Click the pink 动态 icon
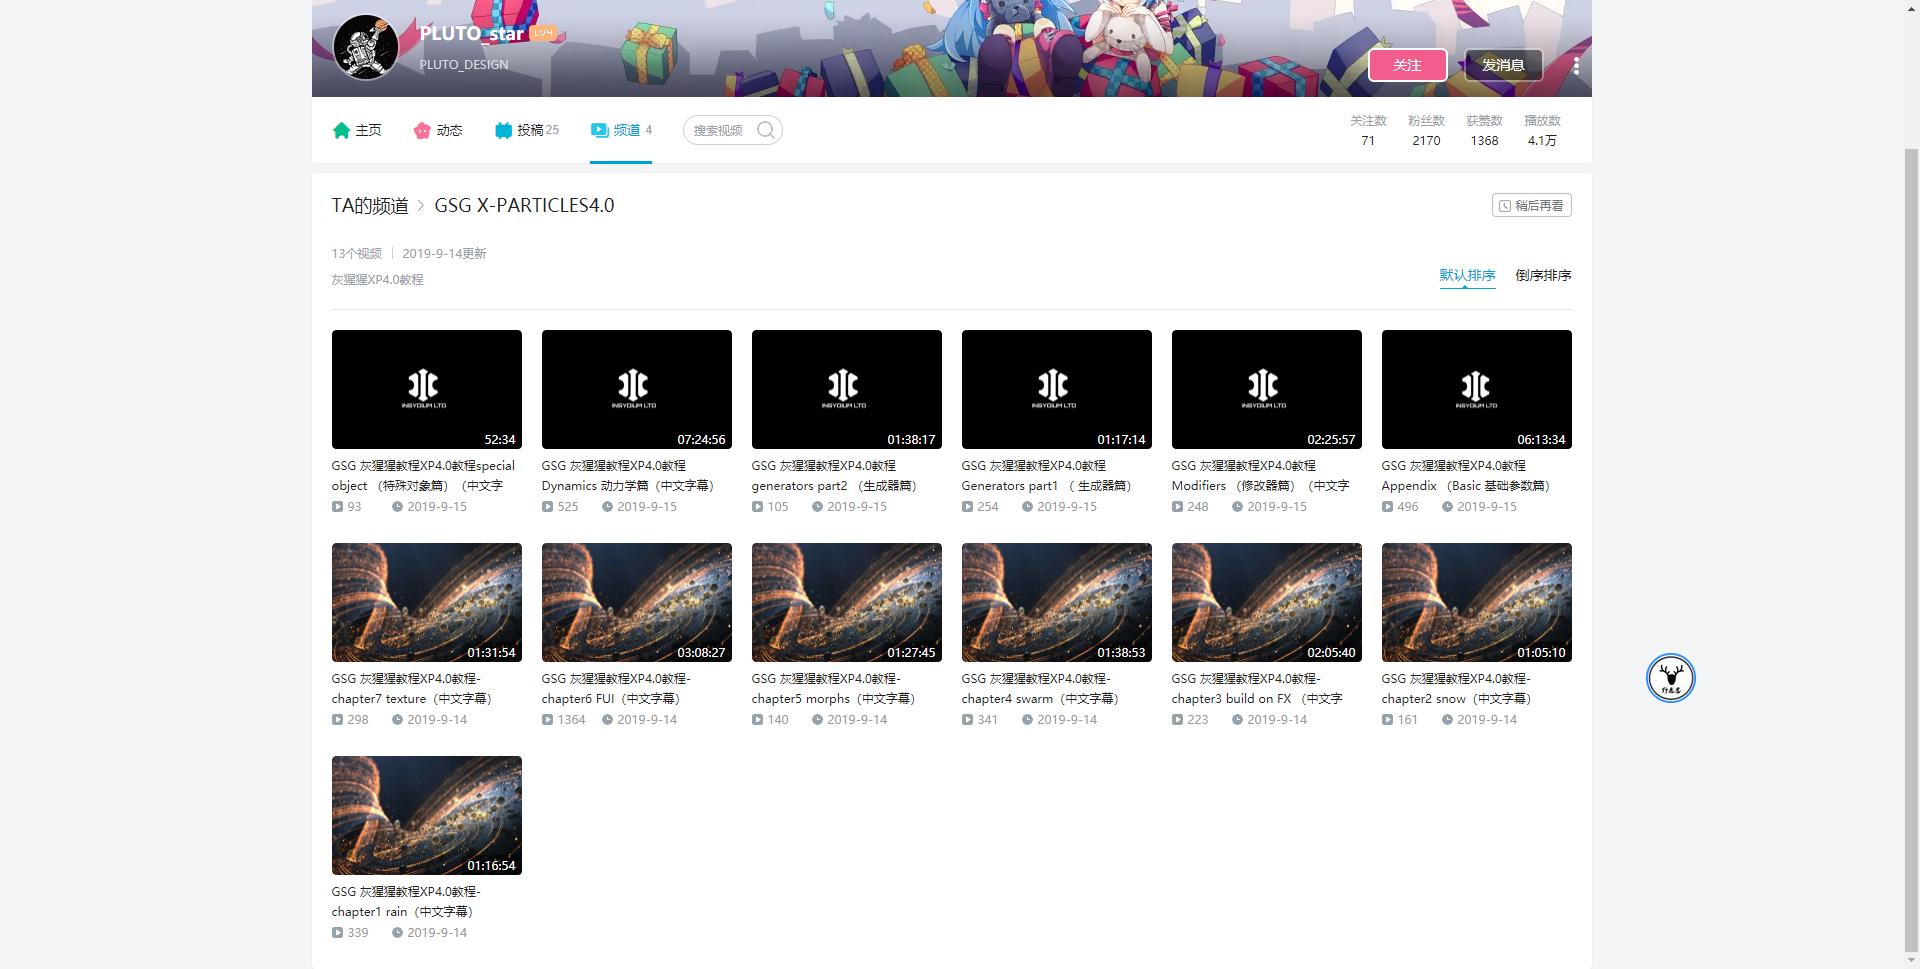The width and height of the screenshot is (1920, 969). [422, 130]
